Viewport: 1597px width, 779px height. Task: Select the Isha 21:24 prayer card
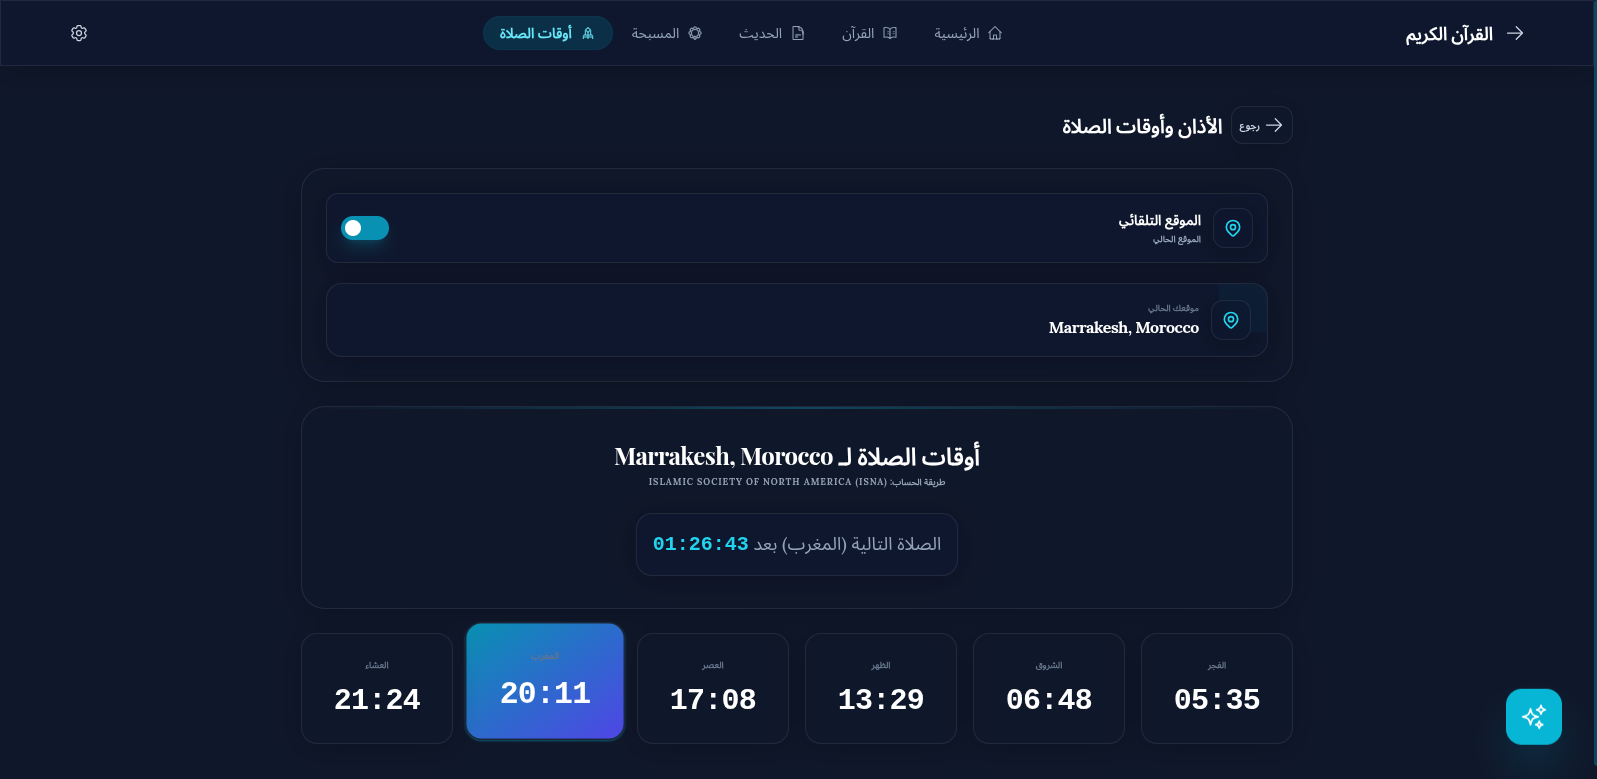coord(377,688)
